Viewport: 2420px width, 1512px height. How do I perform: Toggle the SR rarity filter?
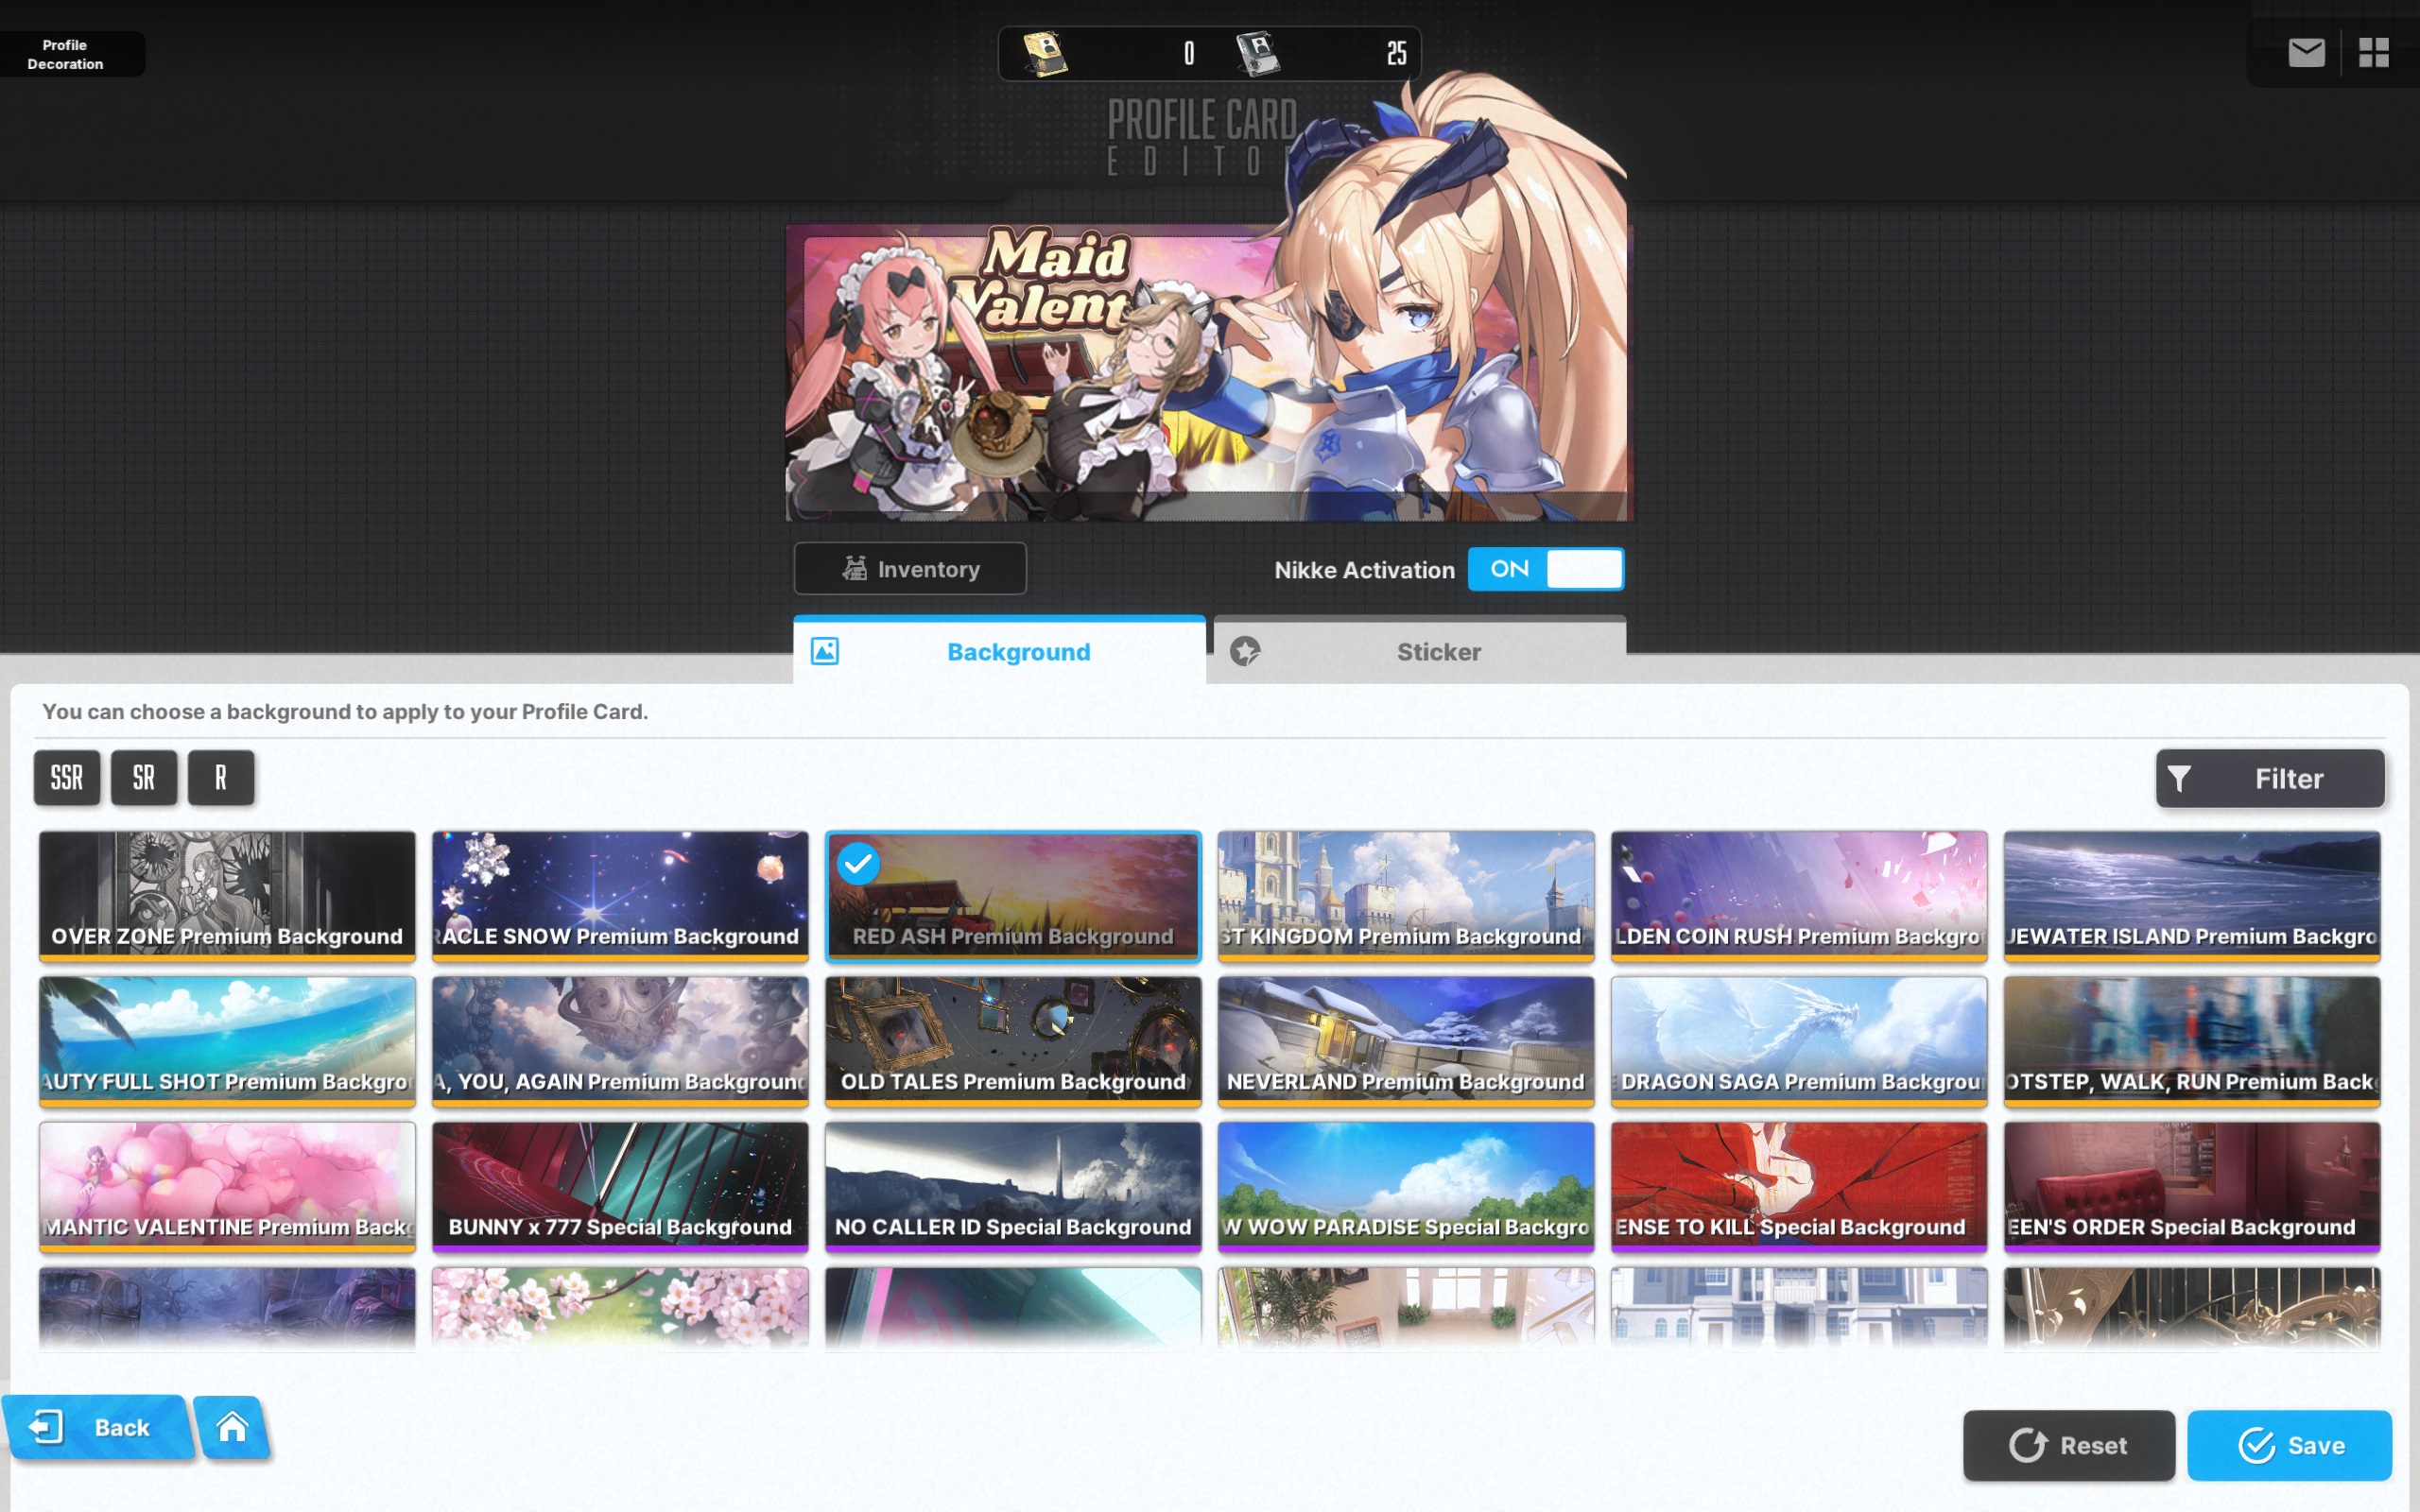tap(144, 778)
